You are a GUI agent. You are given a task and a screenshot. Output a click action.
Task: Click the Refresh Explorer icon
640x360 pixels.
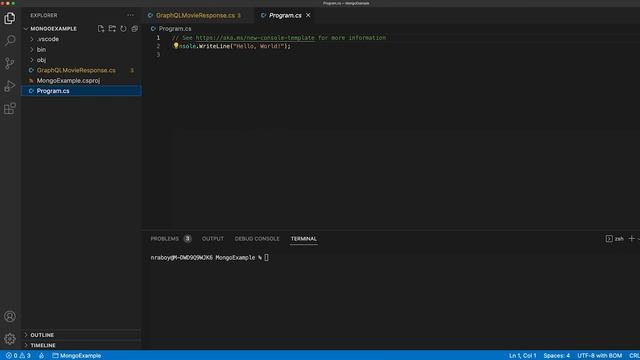coord(123,29)
